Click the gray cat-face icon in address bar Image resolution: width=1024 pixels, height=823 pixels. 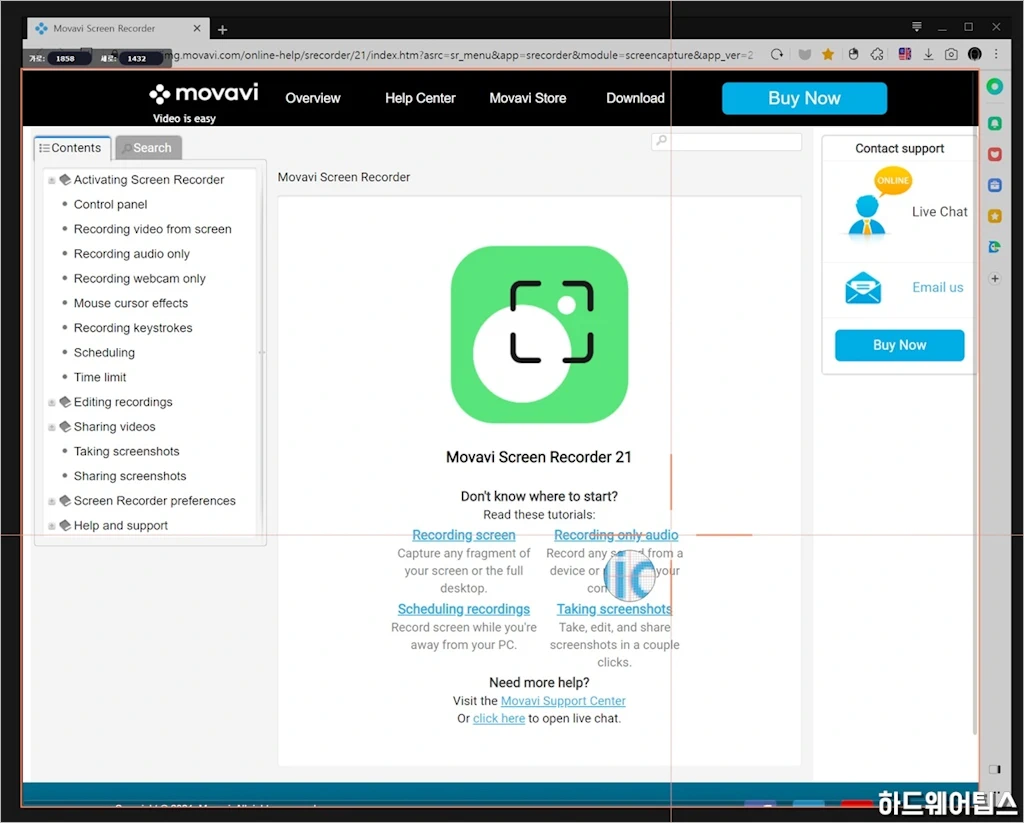click(805, 55)
